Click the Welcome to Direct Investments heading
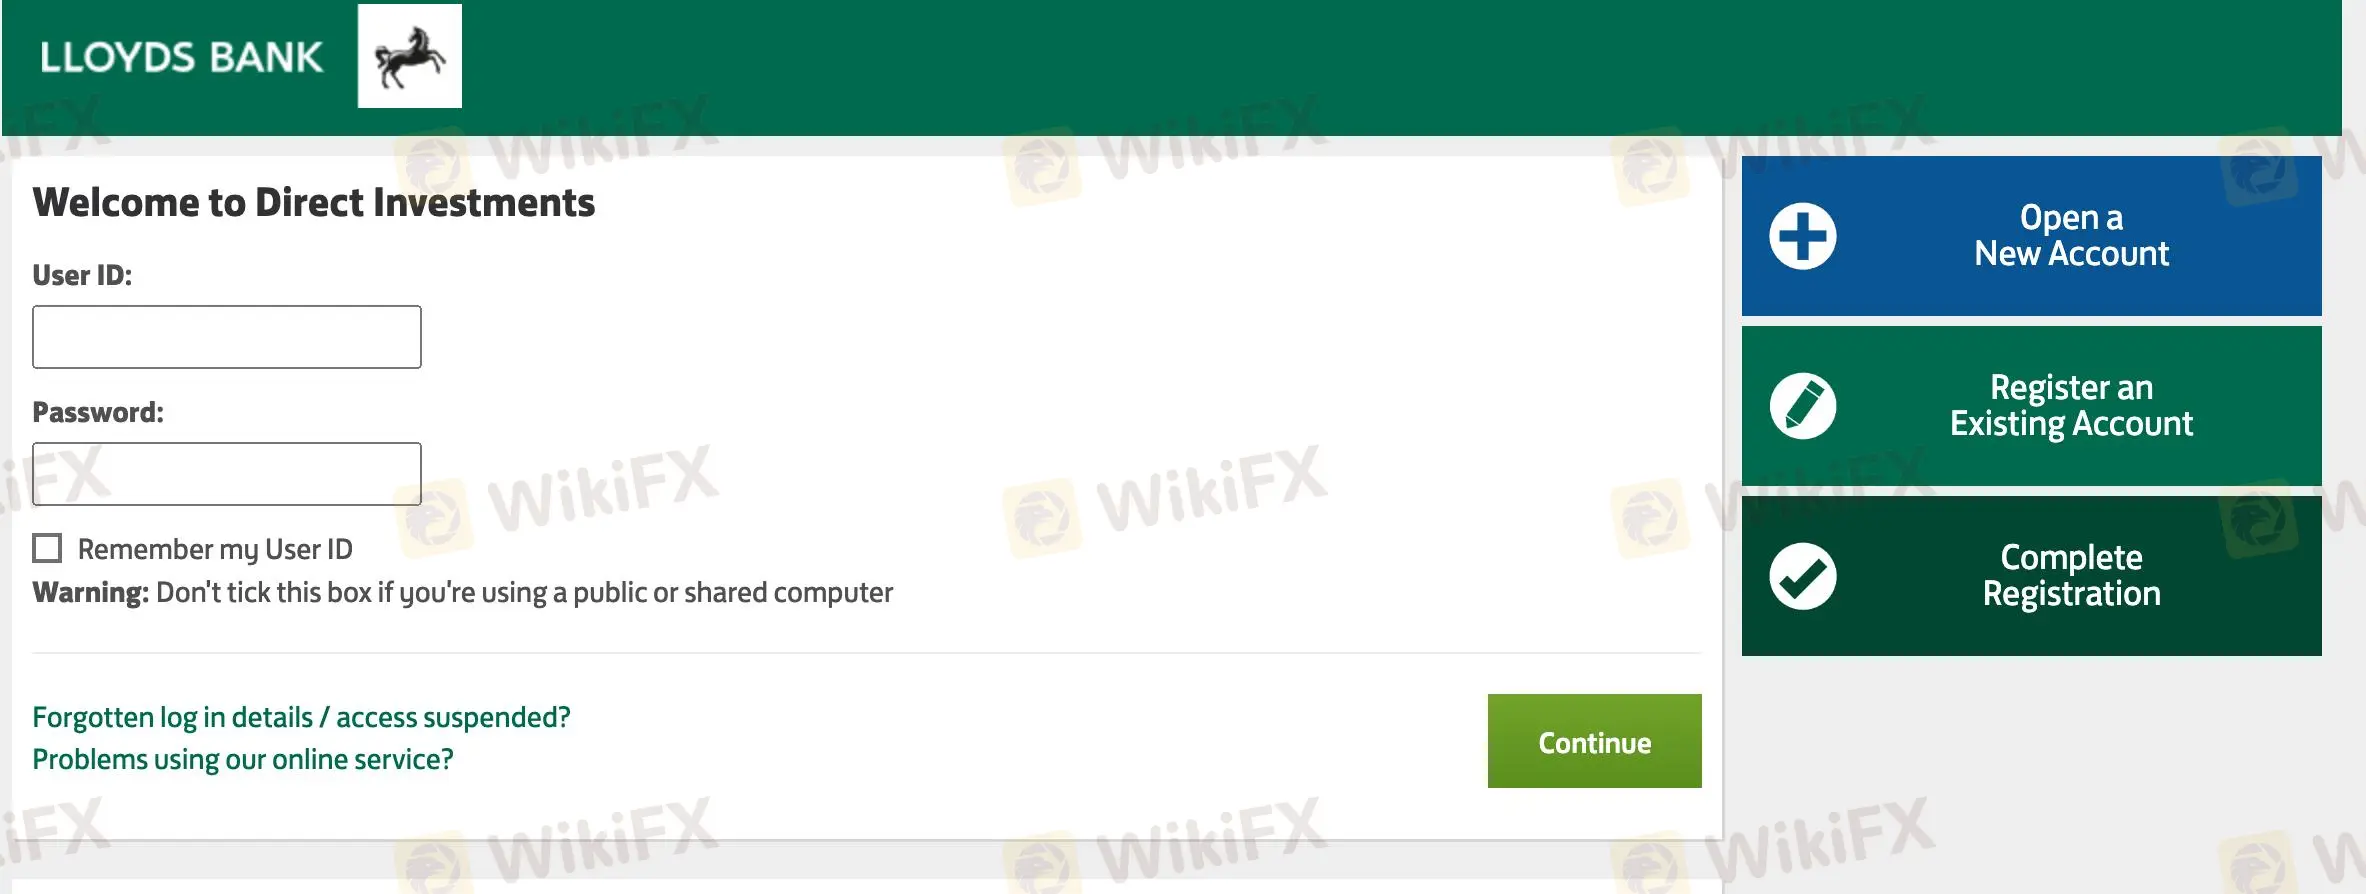 pos(314,202)
